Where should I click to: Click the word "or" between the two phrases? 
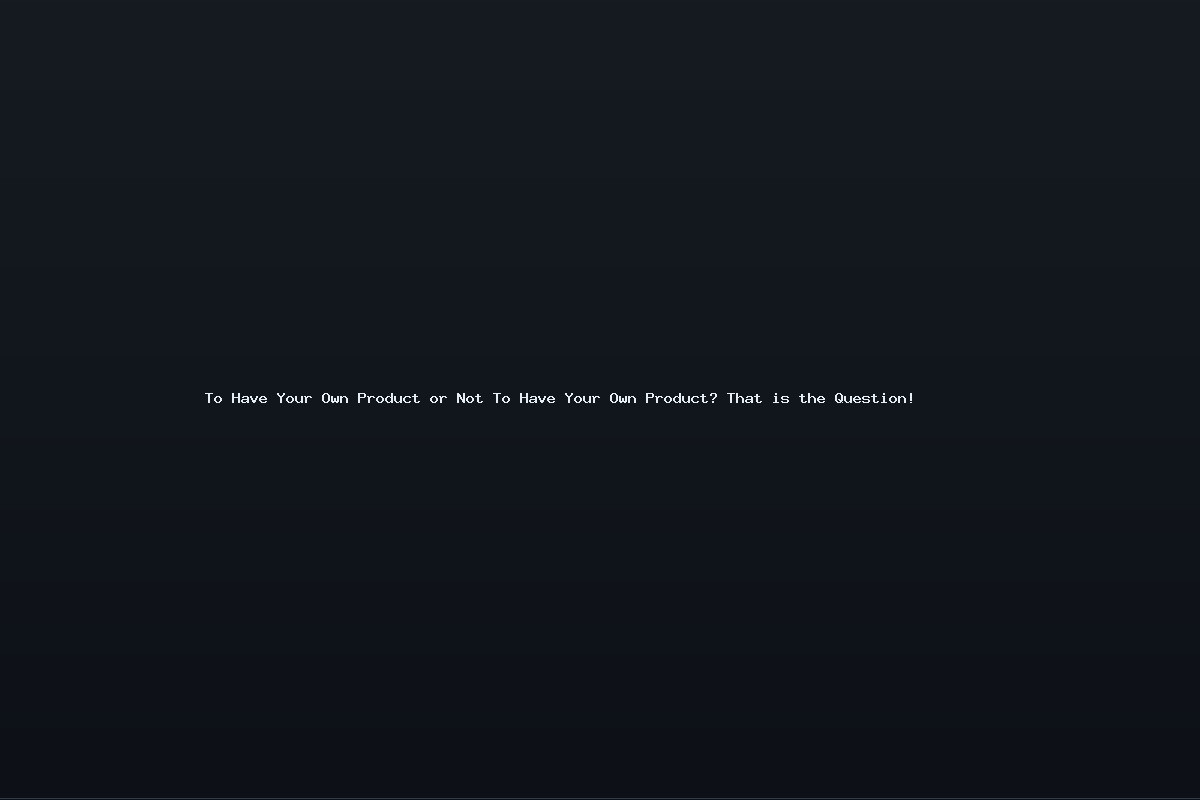(x=438, y=398)
